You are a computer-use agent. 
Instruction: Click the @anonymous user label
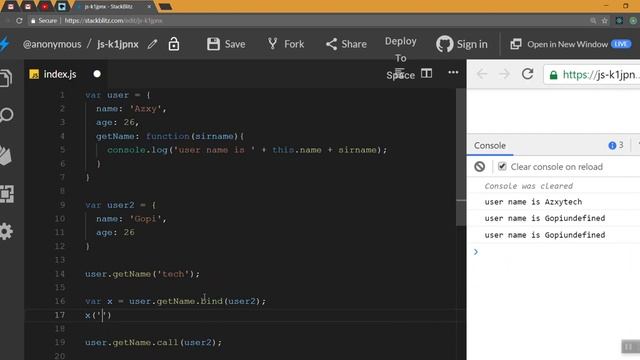pyautogui.click(x=52, y=44)
